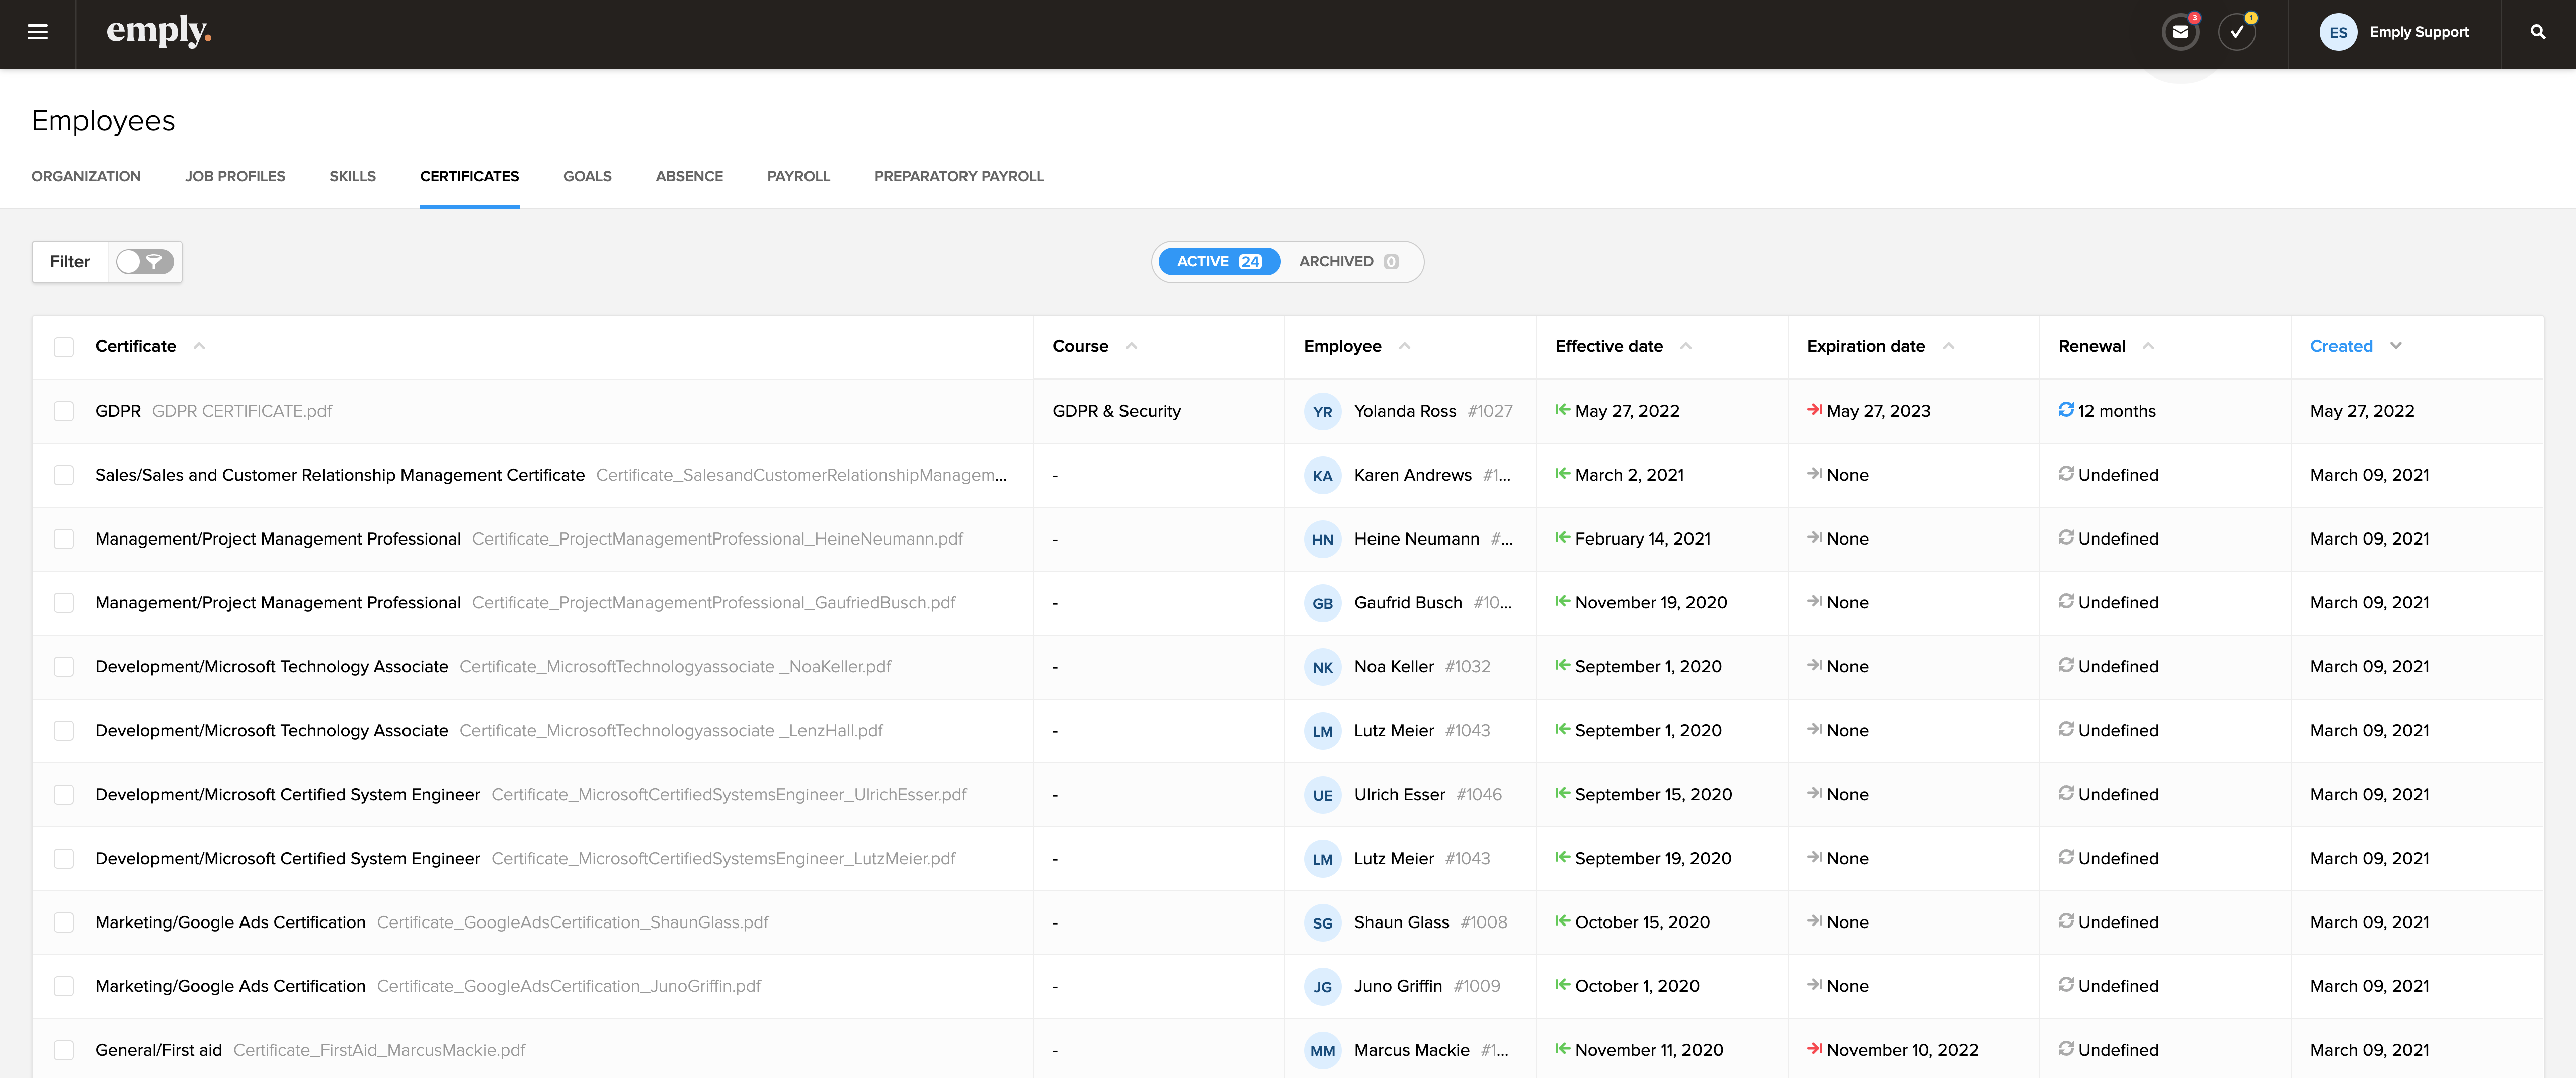Open the Preparatory Payroll tab
The height and width of the screenshot is (1078, 2576).
point(958,176)
